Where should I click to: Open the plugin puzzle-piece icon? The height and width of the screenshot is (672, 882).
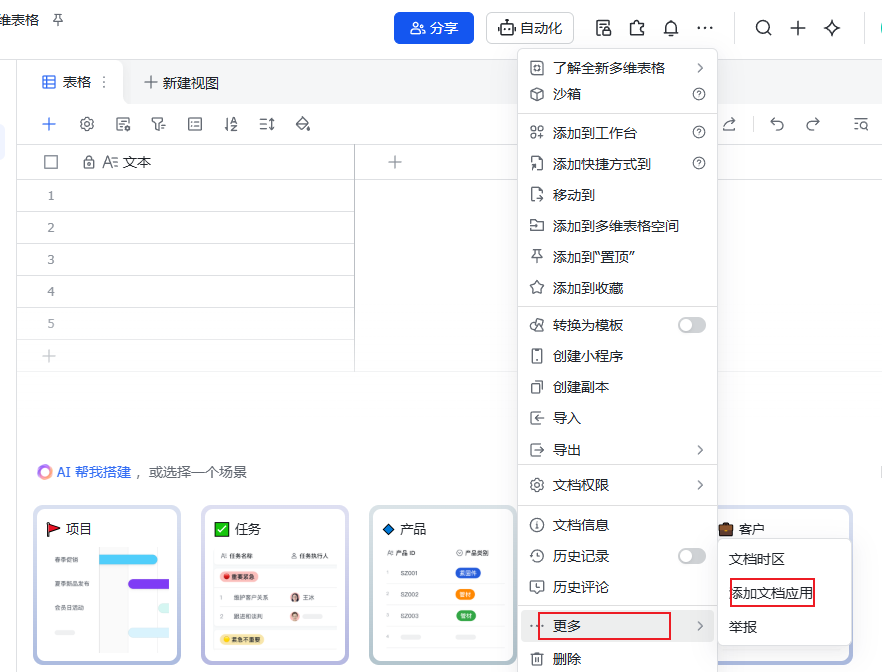[x=637, y=28]
